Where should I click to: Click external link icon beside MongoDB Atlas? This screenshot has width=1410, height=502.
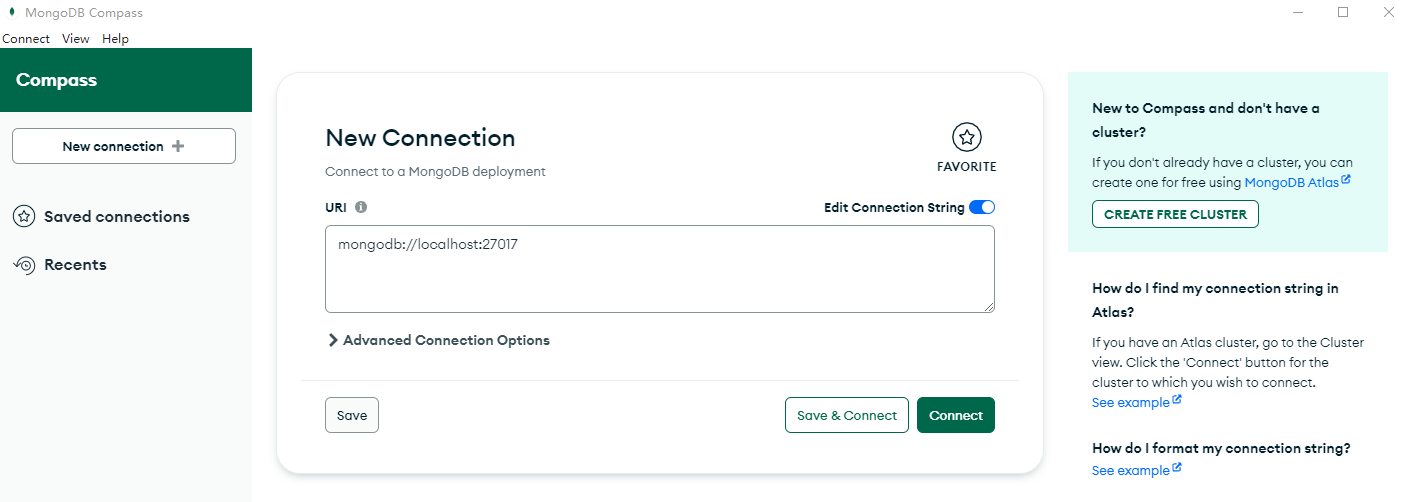[x=1346, y=180]
